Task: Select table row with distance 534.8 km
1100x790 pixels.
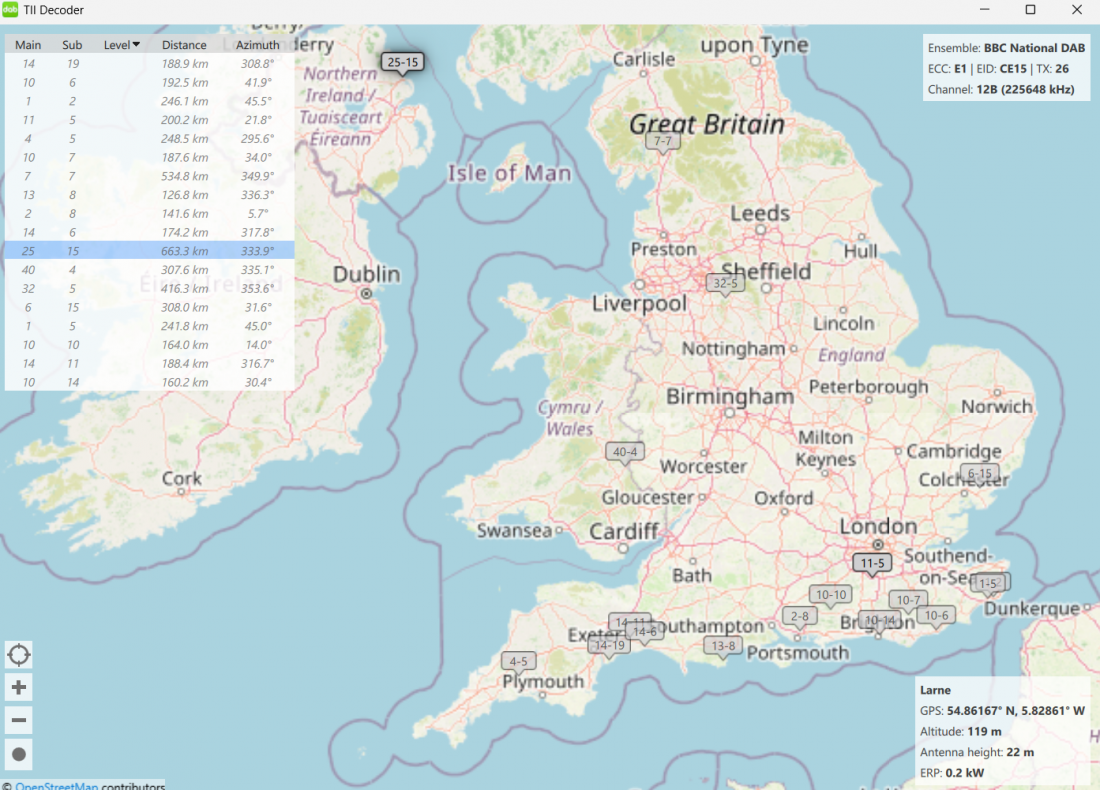Action: pos(149,176)
